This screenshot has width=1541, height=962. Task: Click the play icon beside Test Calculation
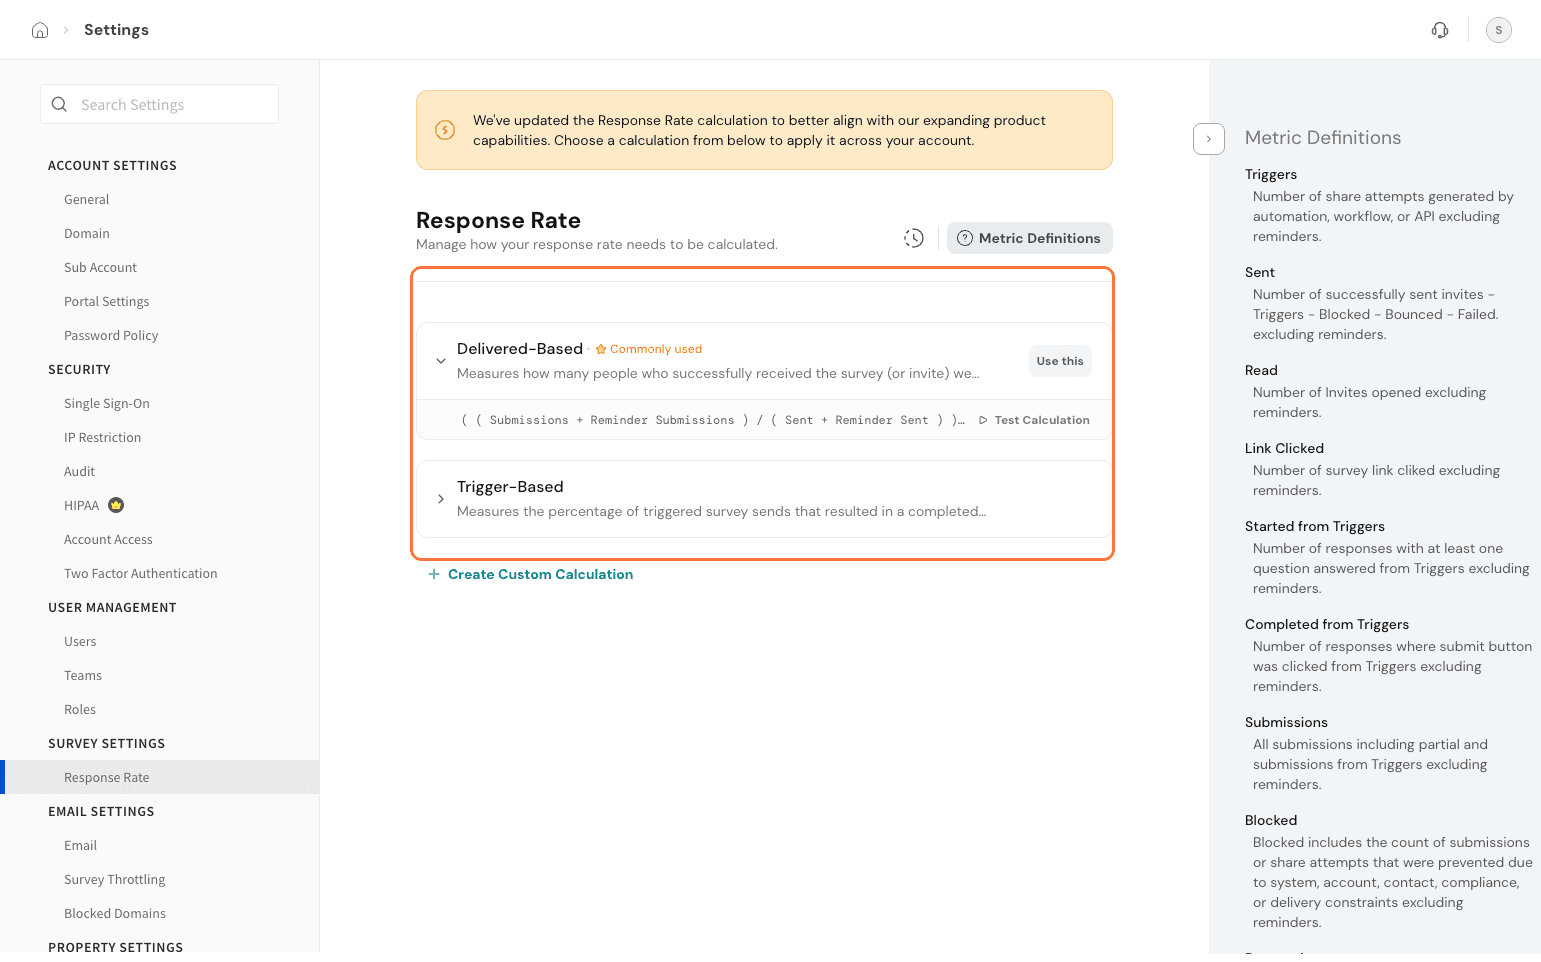tap(983, 420)
